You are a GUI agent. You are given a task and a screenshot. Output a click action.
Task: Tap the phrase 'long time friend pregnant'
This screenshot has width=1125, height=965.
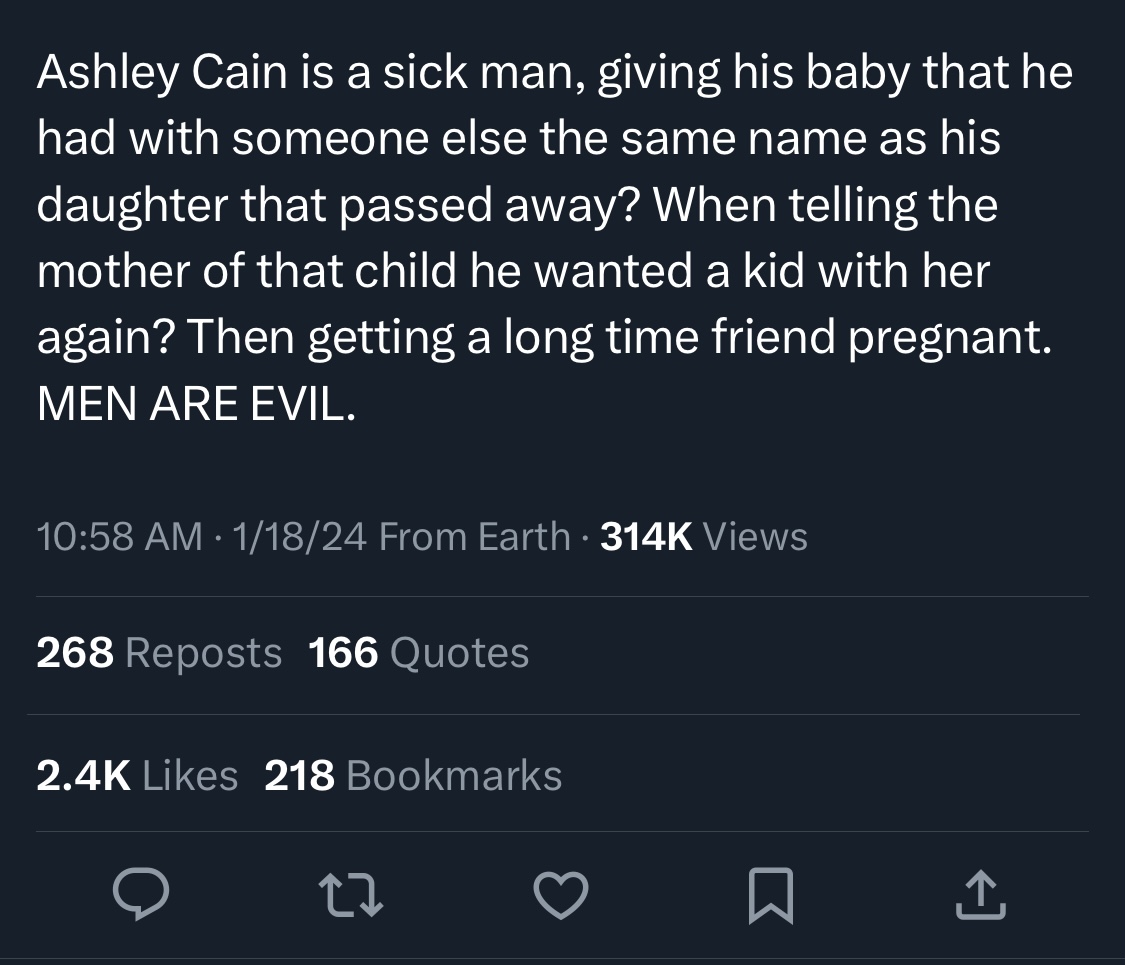(772, 337)
